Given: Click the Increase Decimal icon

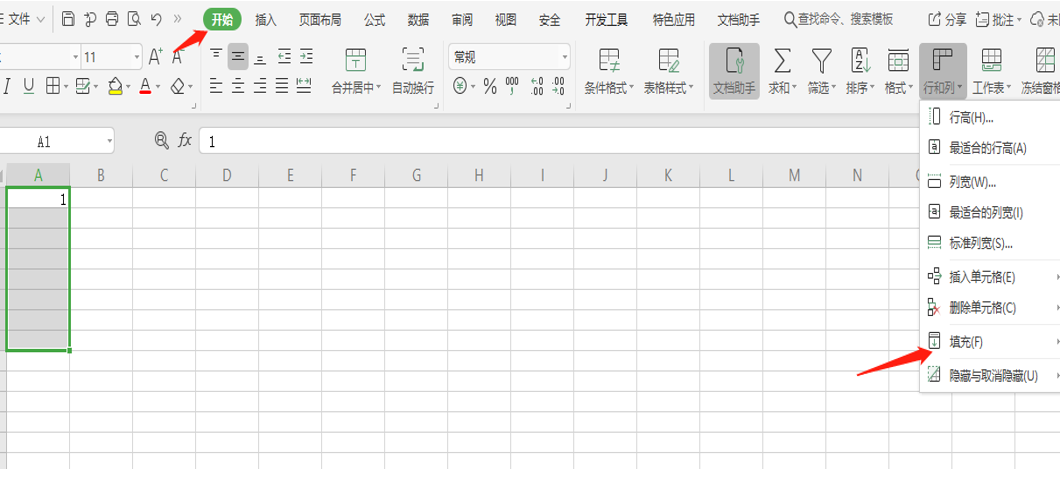Looking at the screenshot, I should coord(537,86).
